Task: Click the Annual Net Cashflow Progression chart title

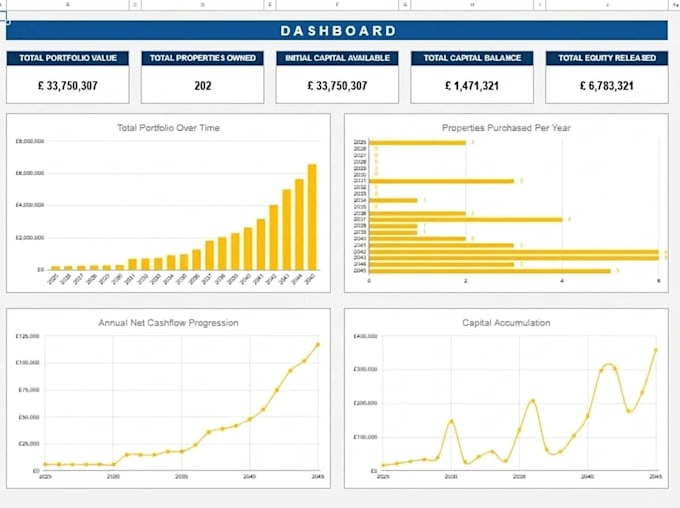Action: 168,322
